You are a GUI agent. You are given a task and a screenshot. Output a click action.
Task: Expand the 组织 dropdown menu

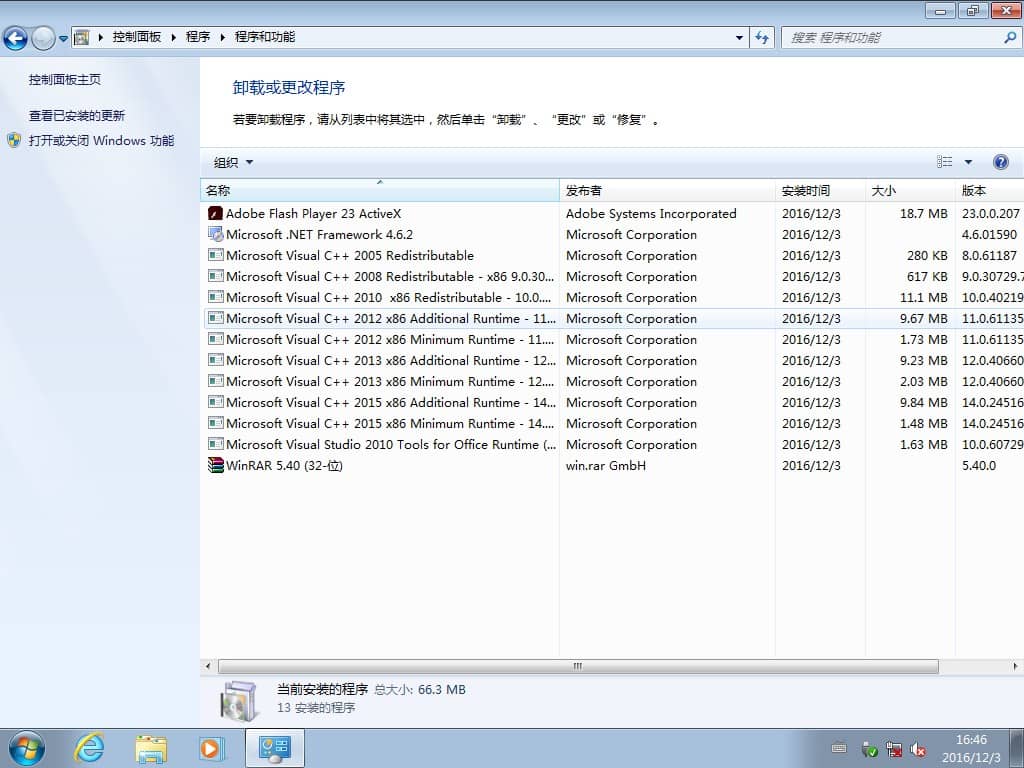tap(233, 162)
